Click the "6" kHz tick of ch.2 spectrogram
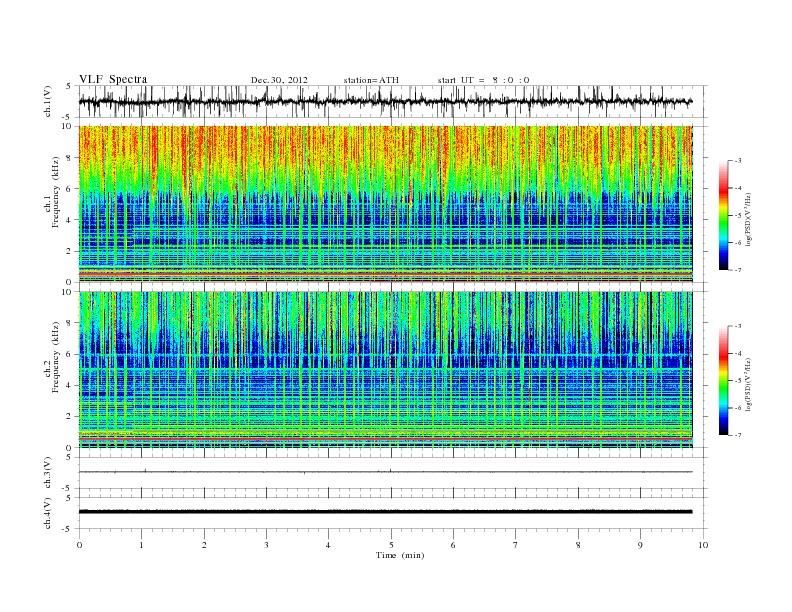 point(69,354)
